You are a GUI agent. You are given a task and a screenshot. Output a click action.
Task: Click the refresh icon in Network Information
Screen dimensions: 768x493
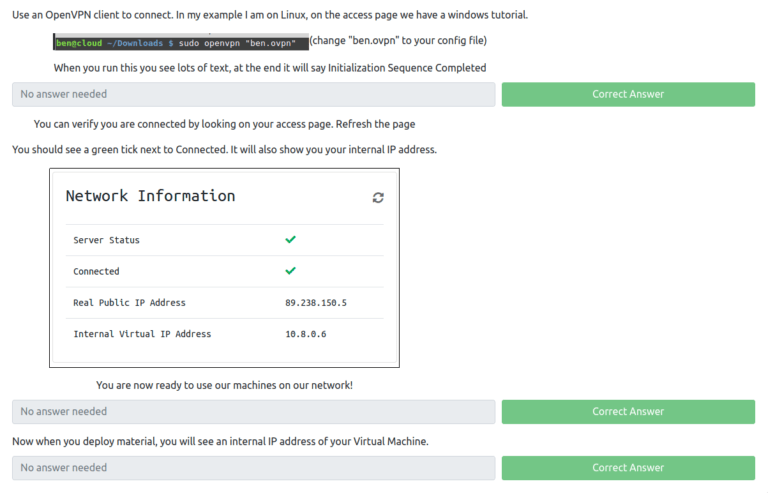(x=378, y=197)
